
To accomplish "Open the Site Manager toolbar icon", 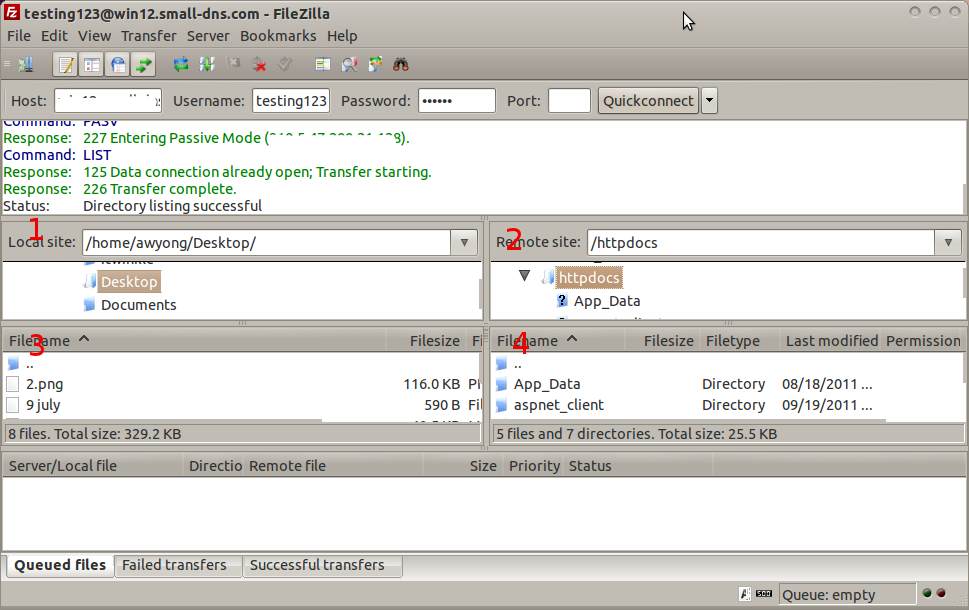I will coord(26,64).
